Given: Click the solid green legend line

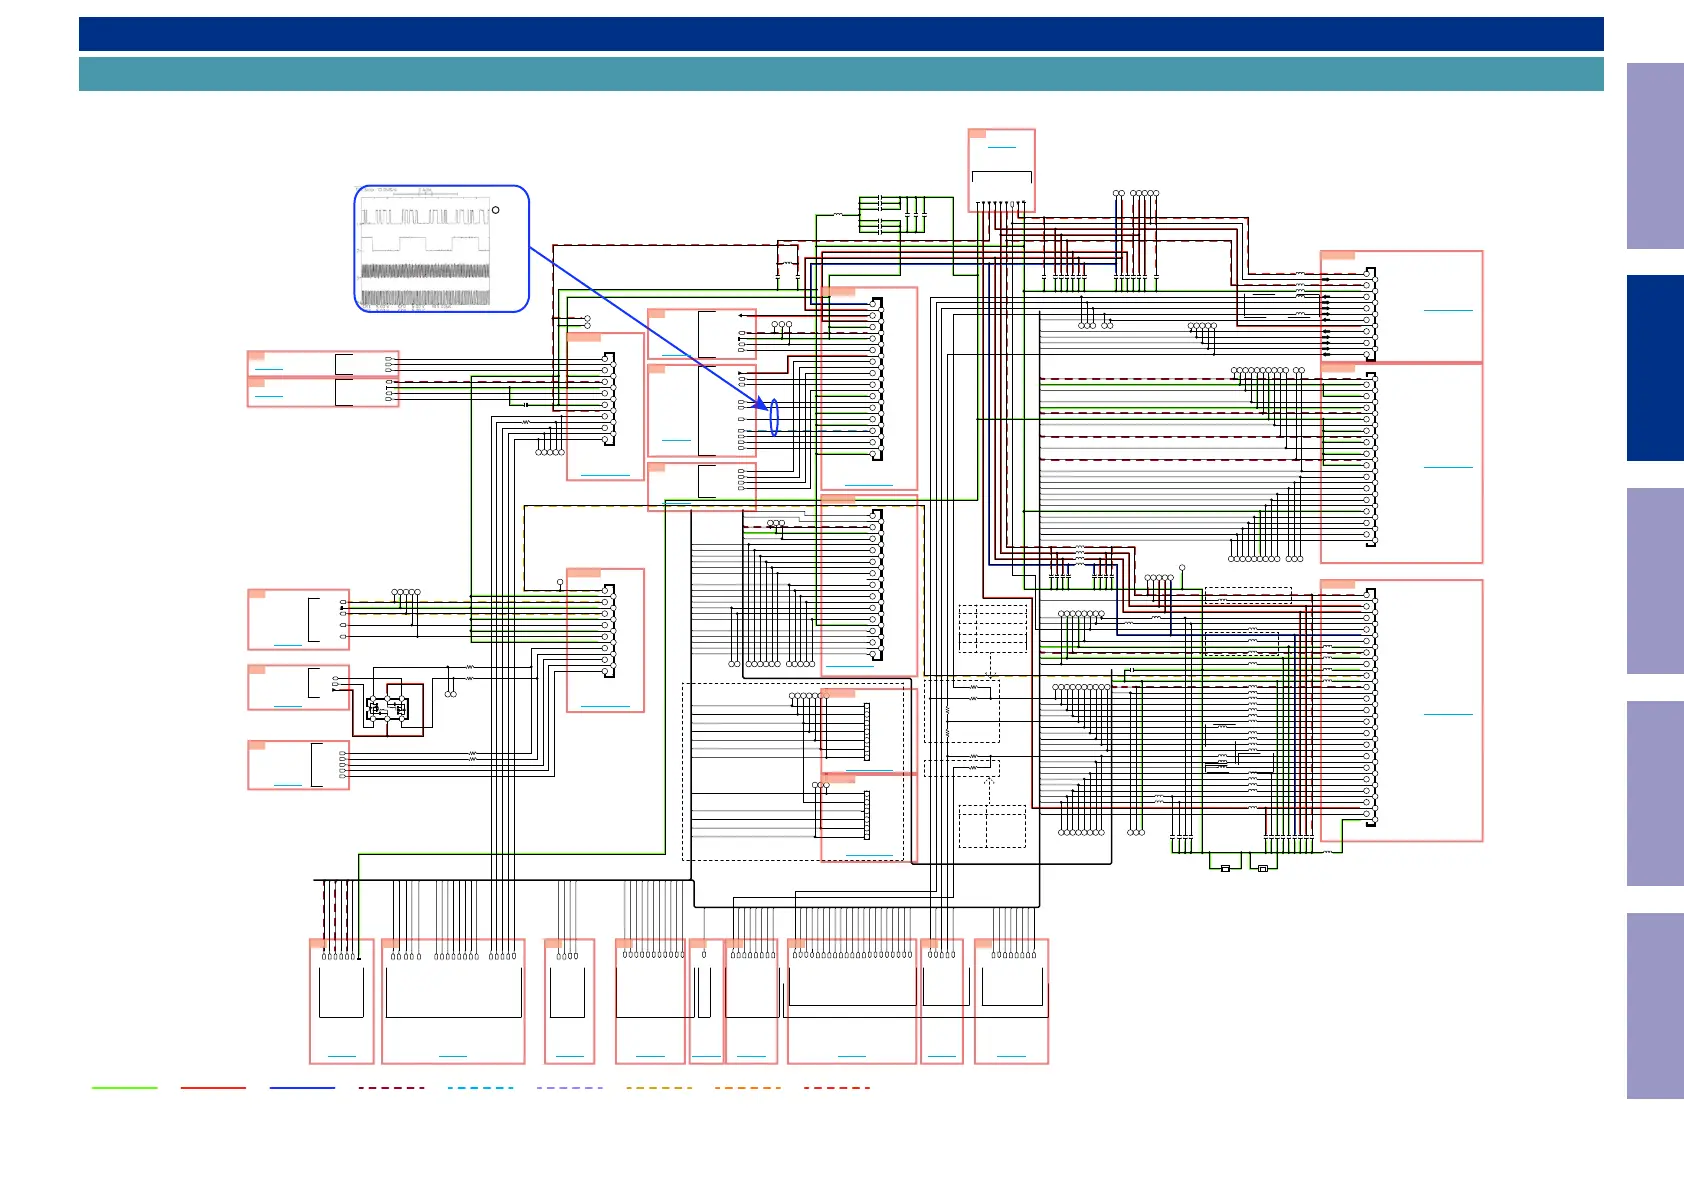Looking at the screenshot, I should click(125, 1088).
